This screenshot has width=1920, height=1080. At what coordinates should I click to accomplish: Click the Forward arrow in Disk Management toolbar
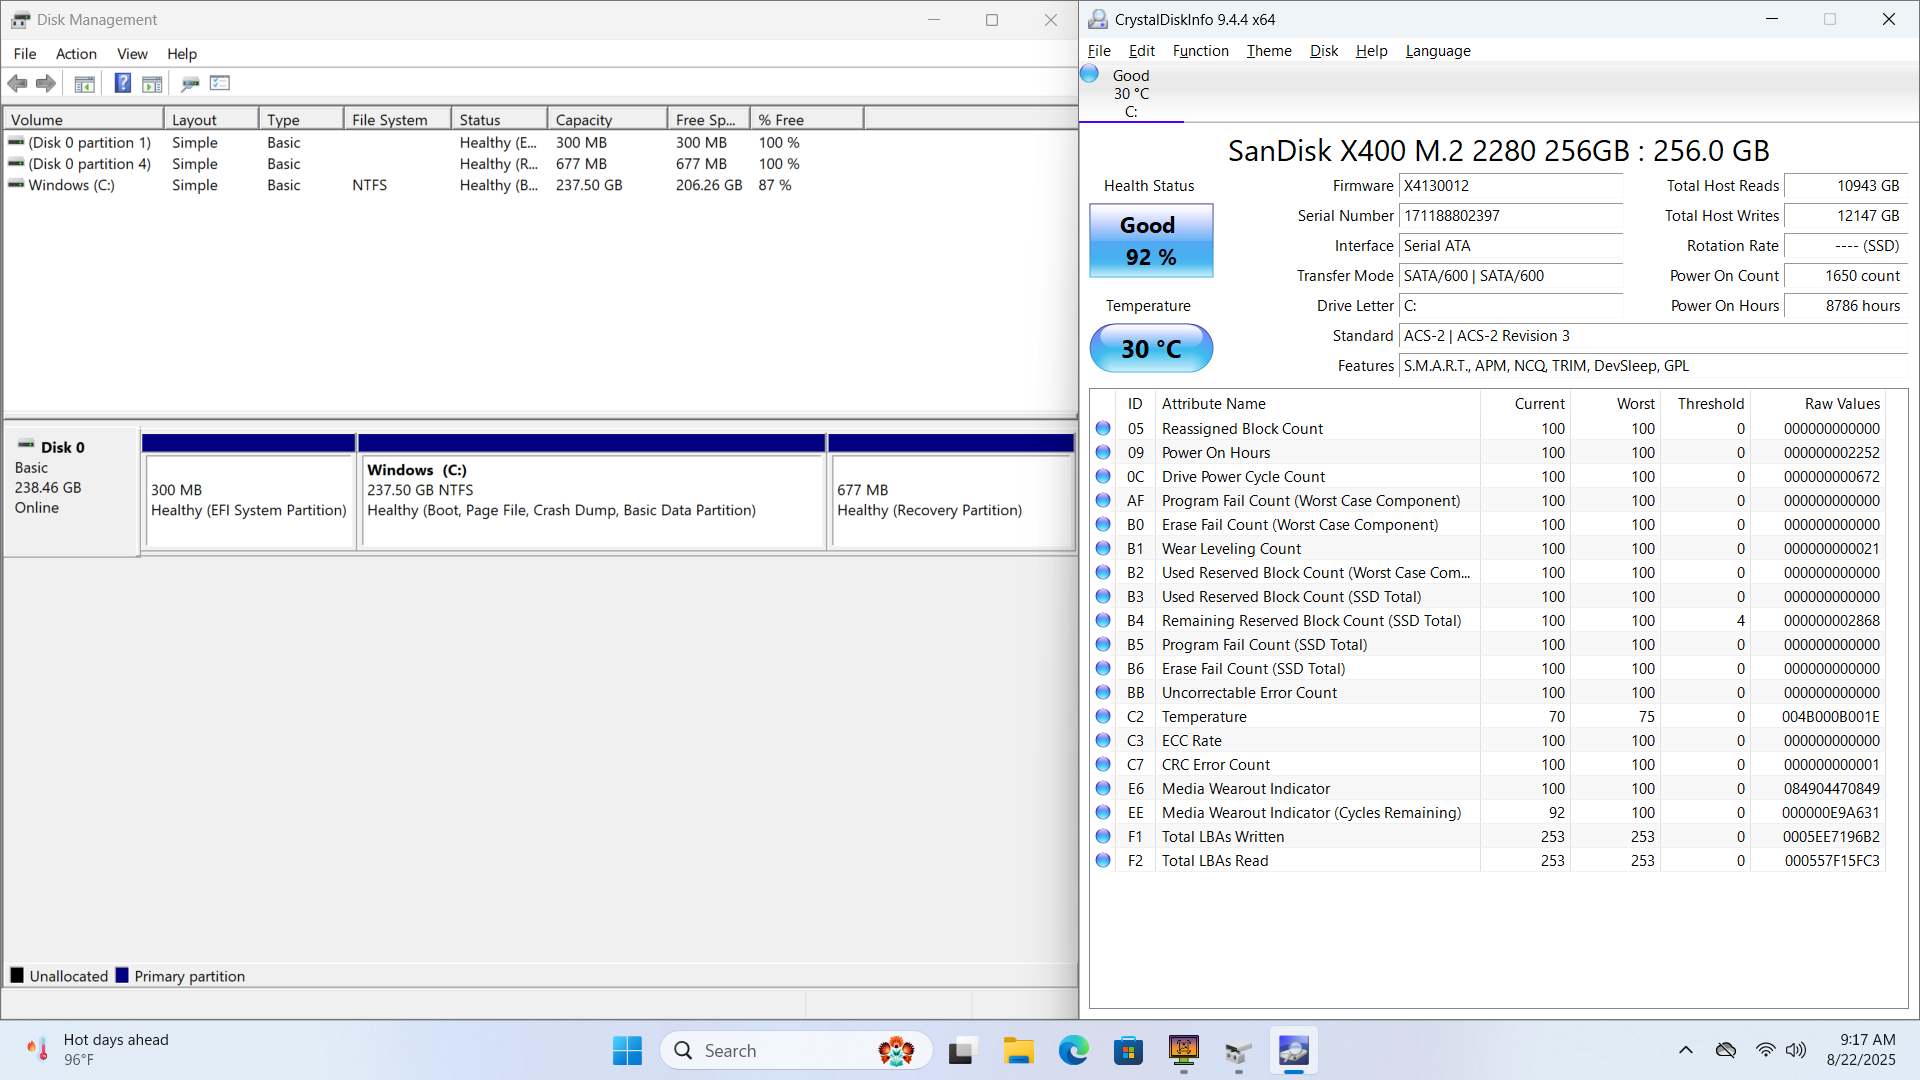click(x=46, y=84)
